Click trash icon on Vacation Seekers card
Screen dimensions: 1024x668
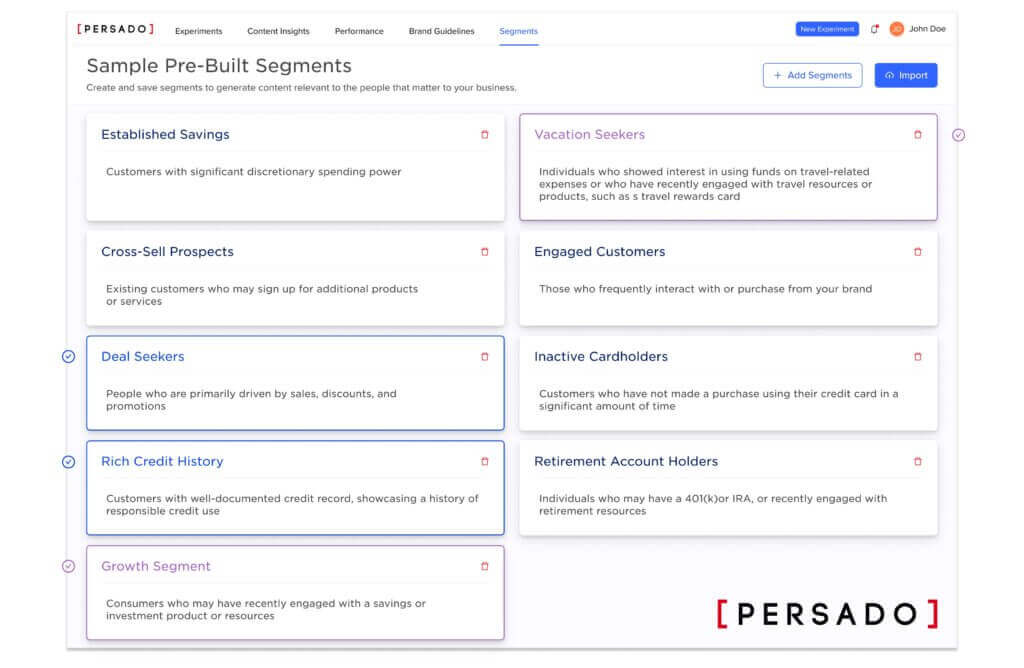click(918, 135)
